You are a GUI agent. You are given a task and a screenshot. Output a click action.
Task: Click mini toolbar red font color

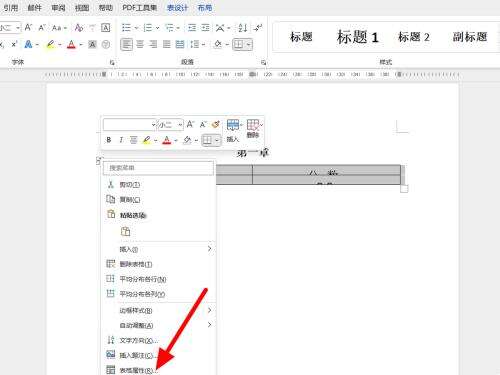[x=167, y=140]
